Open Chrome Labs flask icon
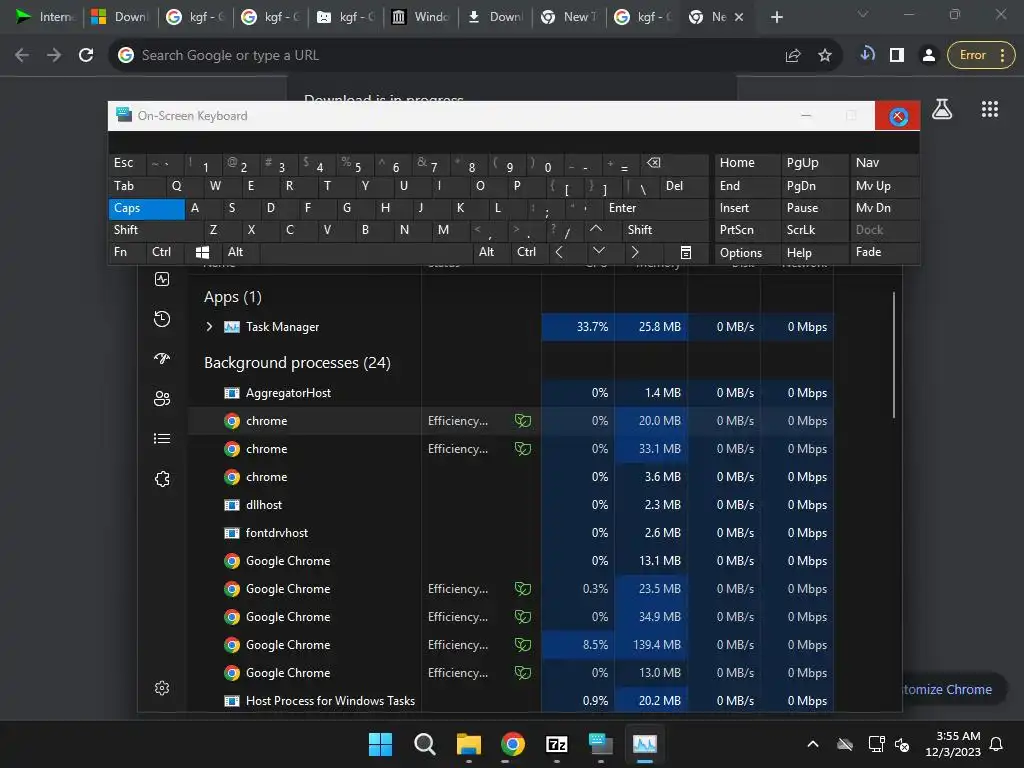The width and height of the screenshot is (1024, 768). 942,109
